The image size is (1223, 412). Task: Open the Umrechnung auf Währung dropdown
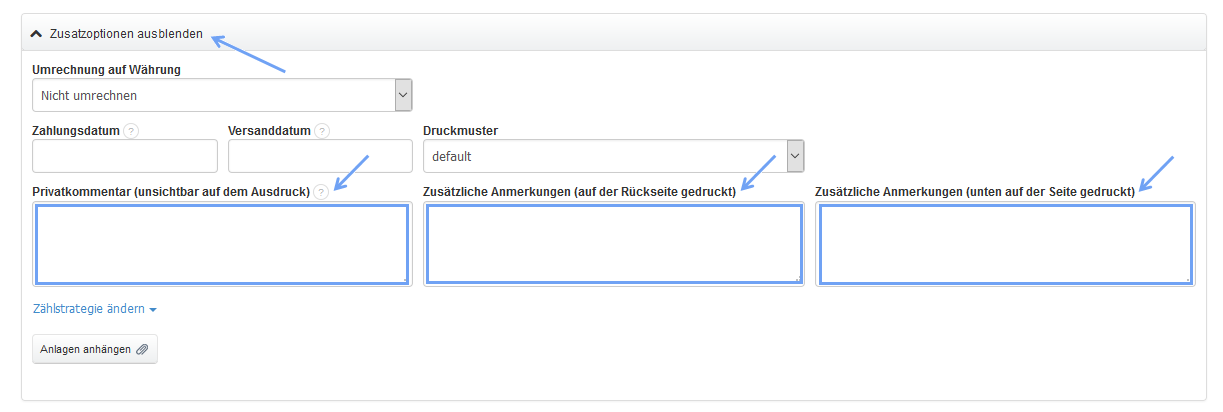coord(221,96)
